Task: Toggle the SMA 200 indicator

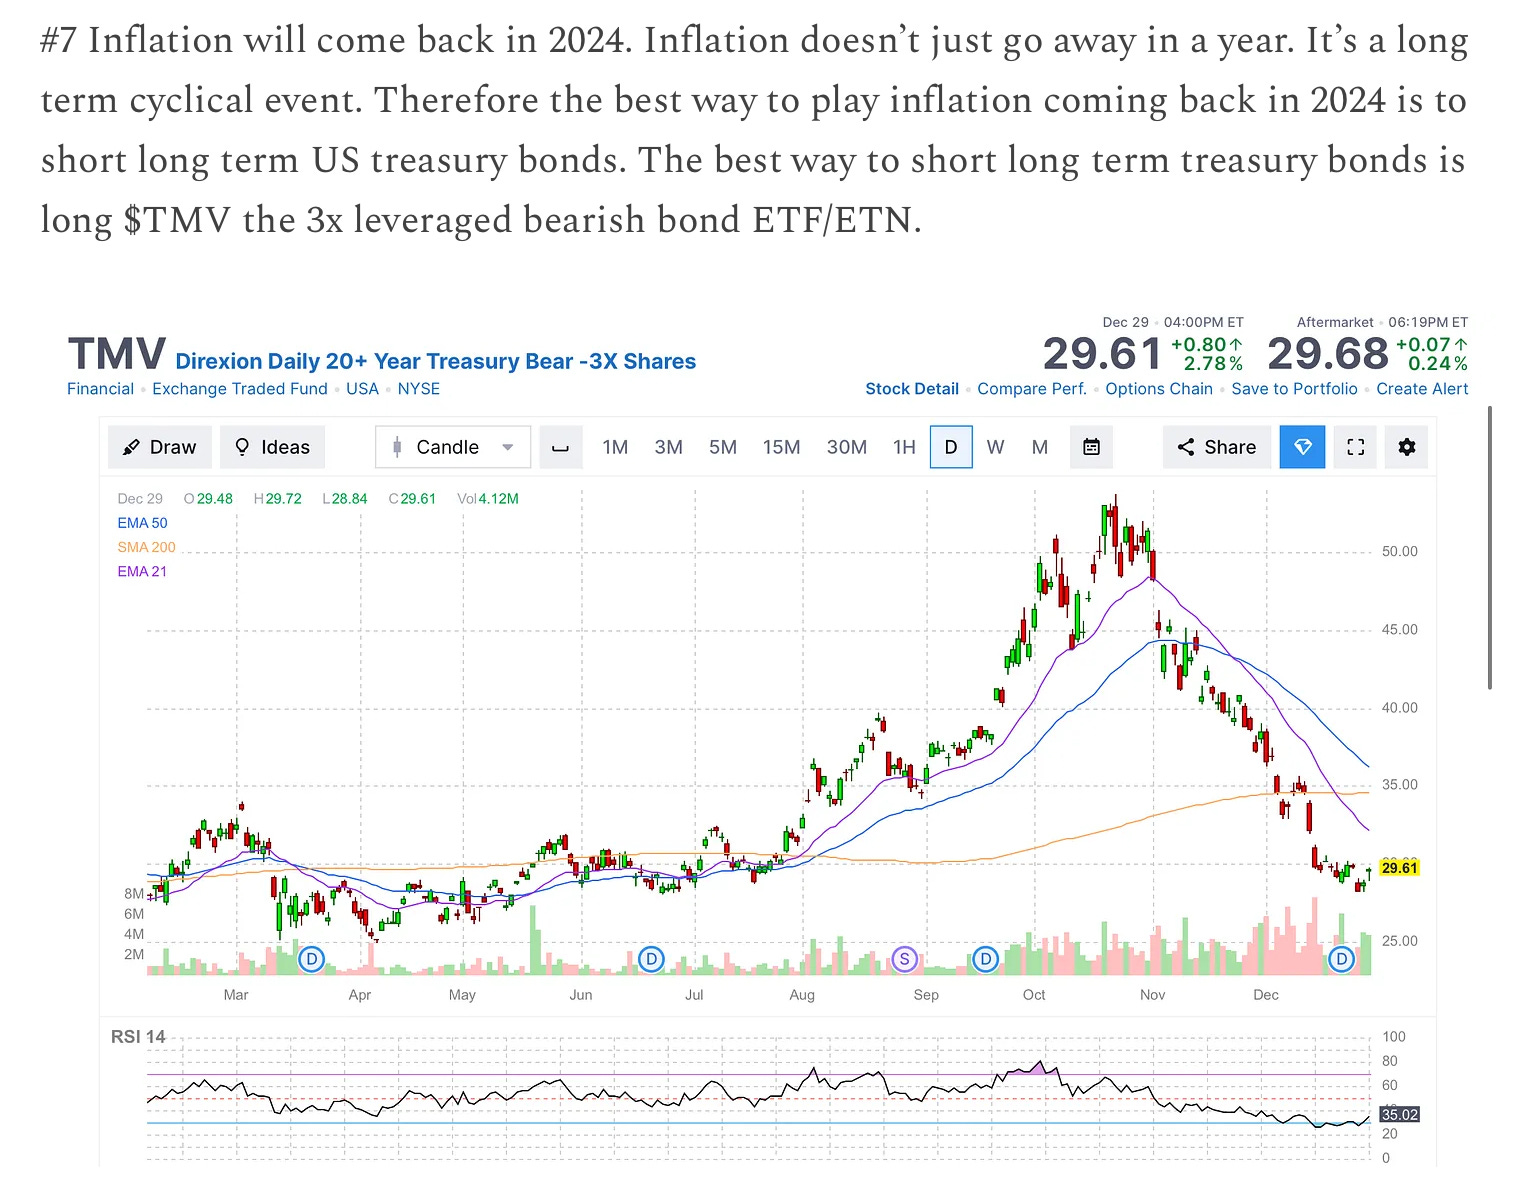Action: [146, 547]
